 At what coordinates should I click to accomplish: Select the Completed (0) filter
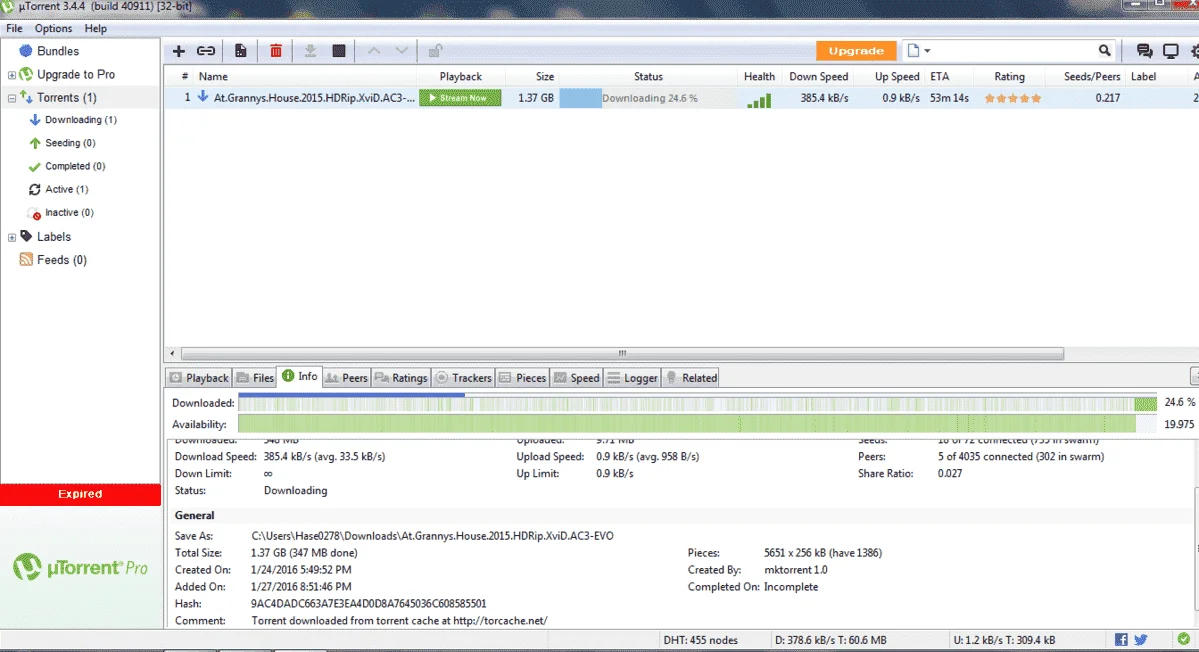[75, 166]
